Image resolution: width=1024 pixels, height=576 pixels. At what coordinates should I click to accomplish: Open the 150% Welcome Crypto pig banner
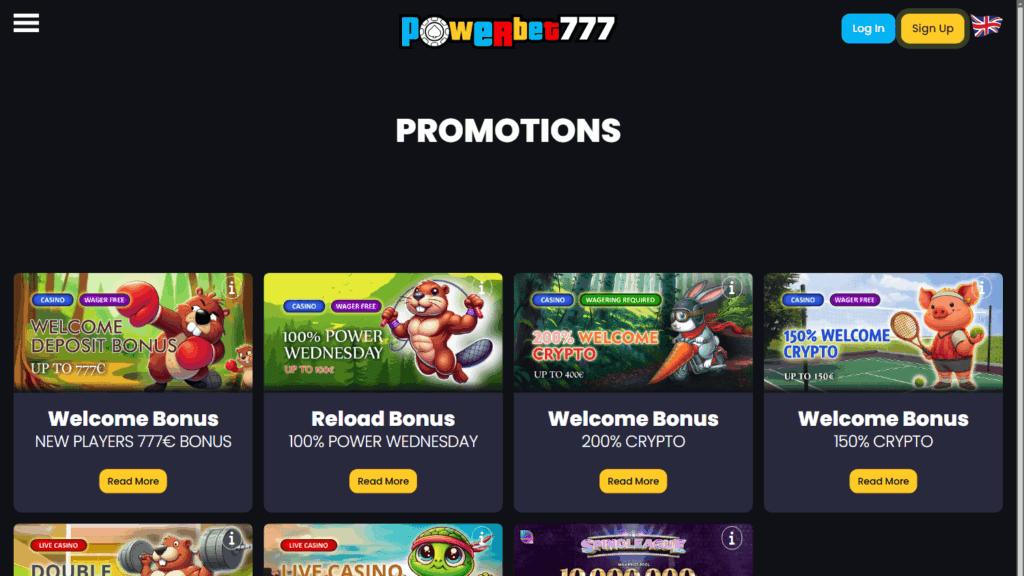883,332
